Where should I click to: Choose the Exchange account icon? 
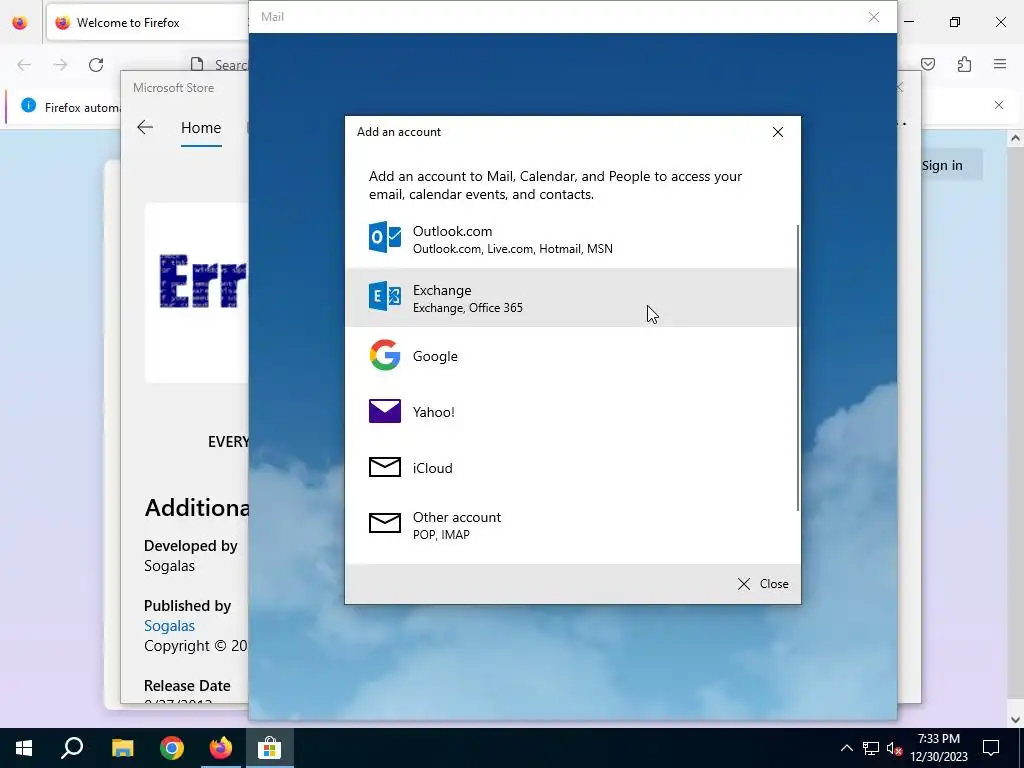point(385,296)
